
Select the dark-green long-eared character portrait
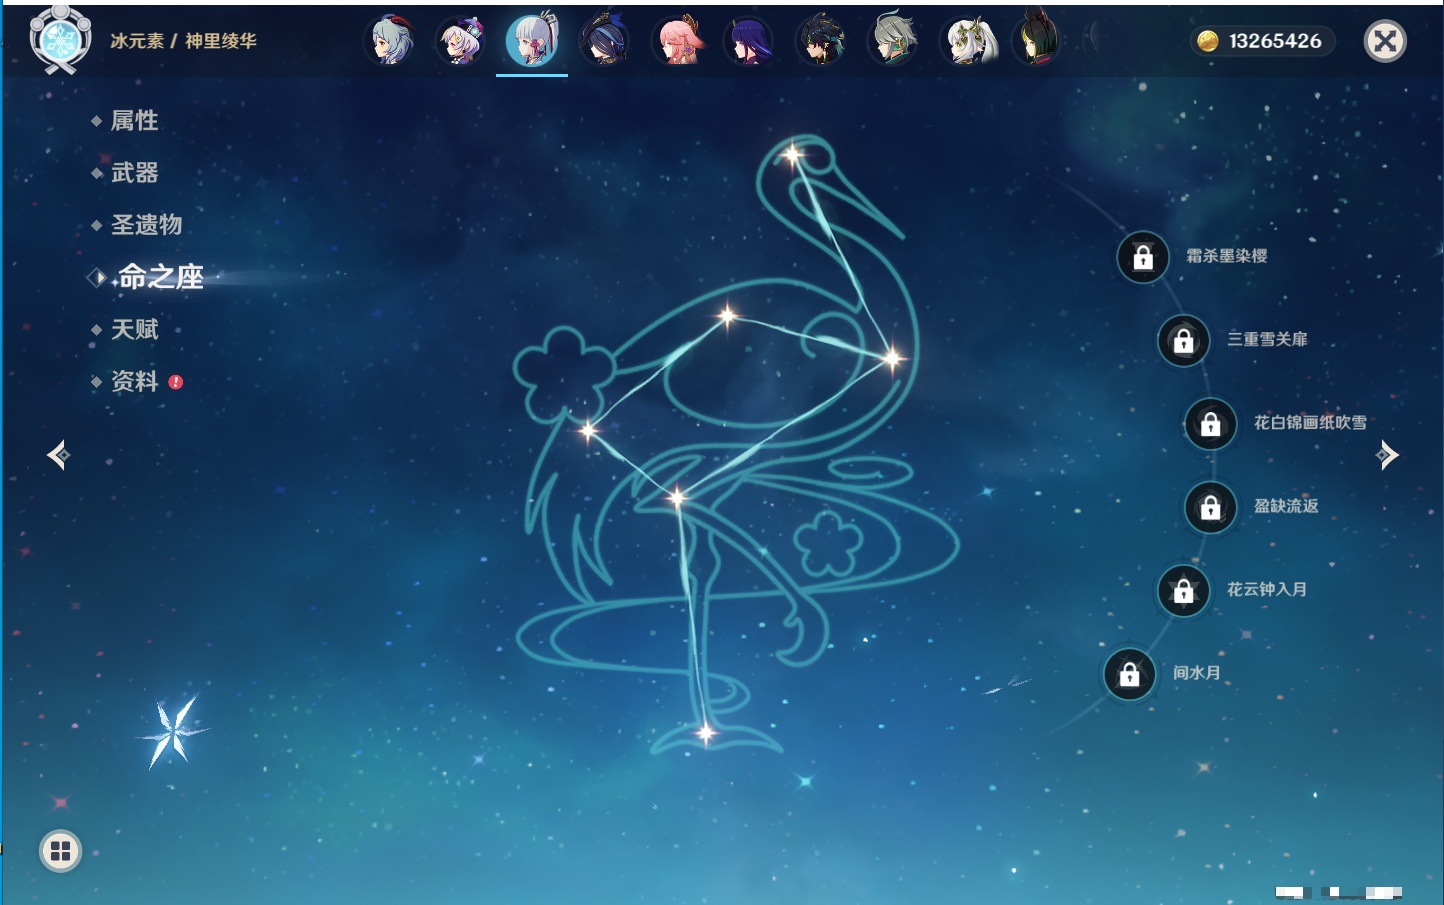tap(1037, 41)
